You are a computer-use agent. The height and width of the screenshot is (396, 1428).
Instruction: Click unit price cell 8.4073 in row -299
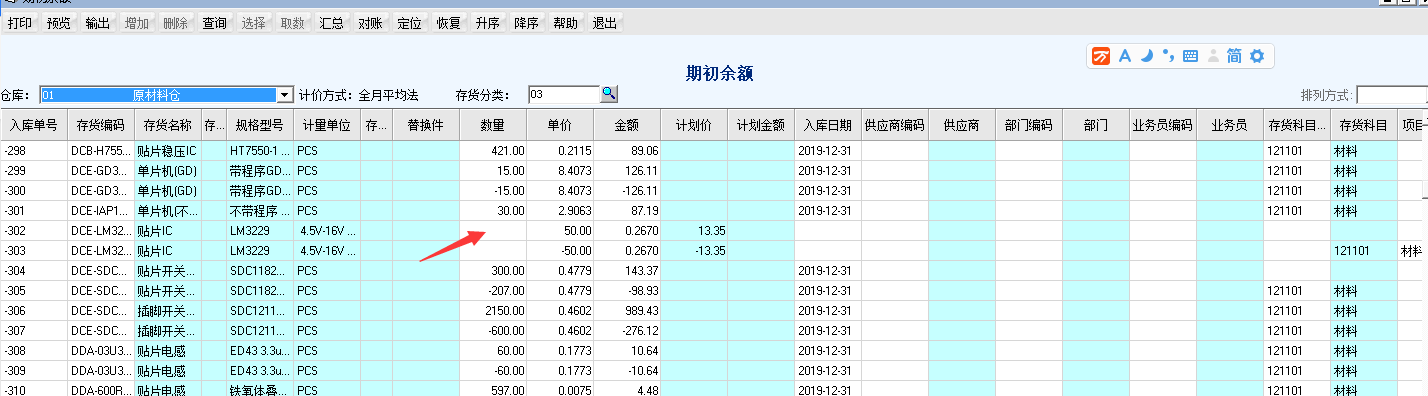[560, 170]
